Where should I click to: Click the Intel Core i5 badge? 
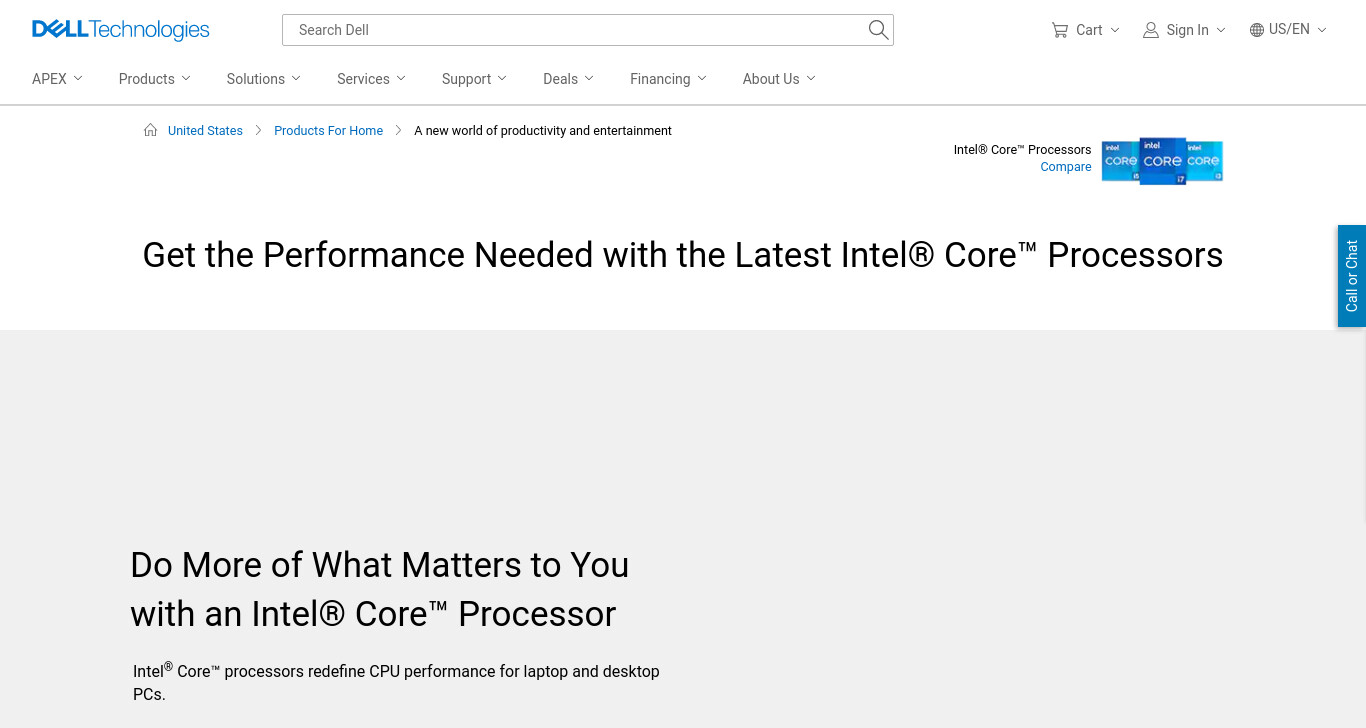coord(1121,161)
